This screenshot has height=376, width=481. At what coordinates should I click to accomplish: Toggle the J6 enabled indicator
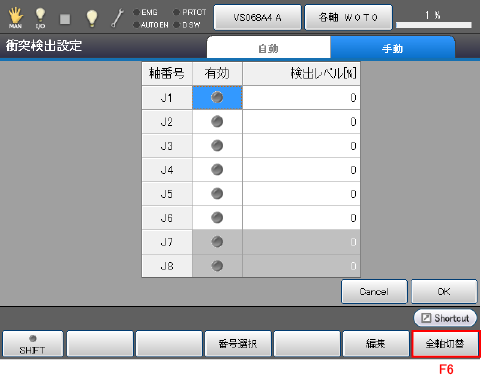click(217, 218)
